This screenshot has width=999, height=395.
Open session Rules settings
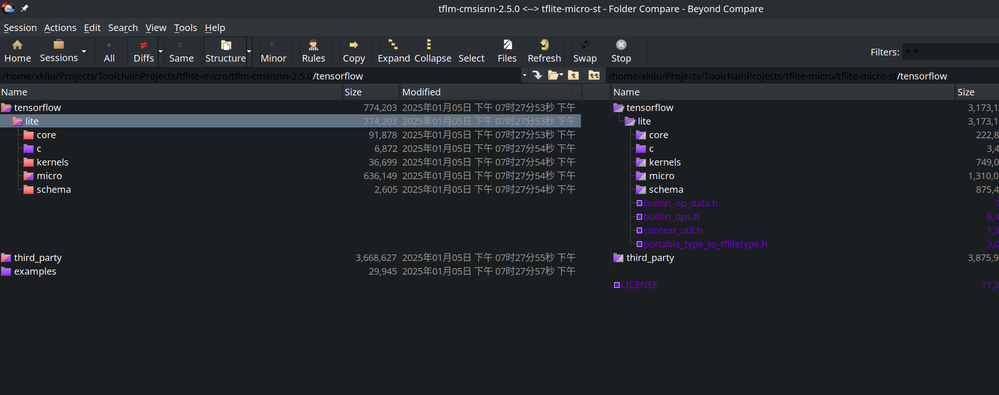pyautogui.click(x=313, y=51)
